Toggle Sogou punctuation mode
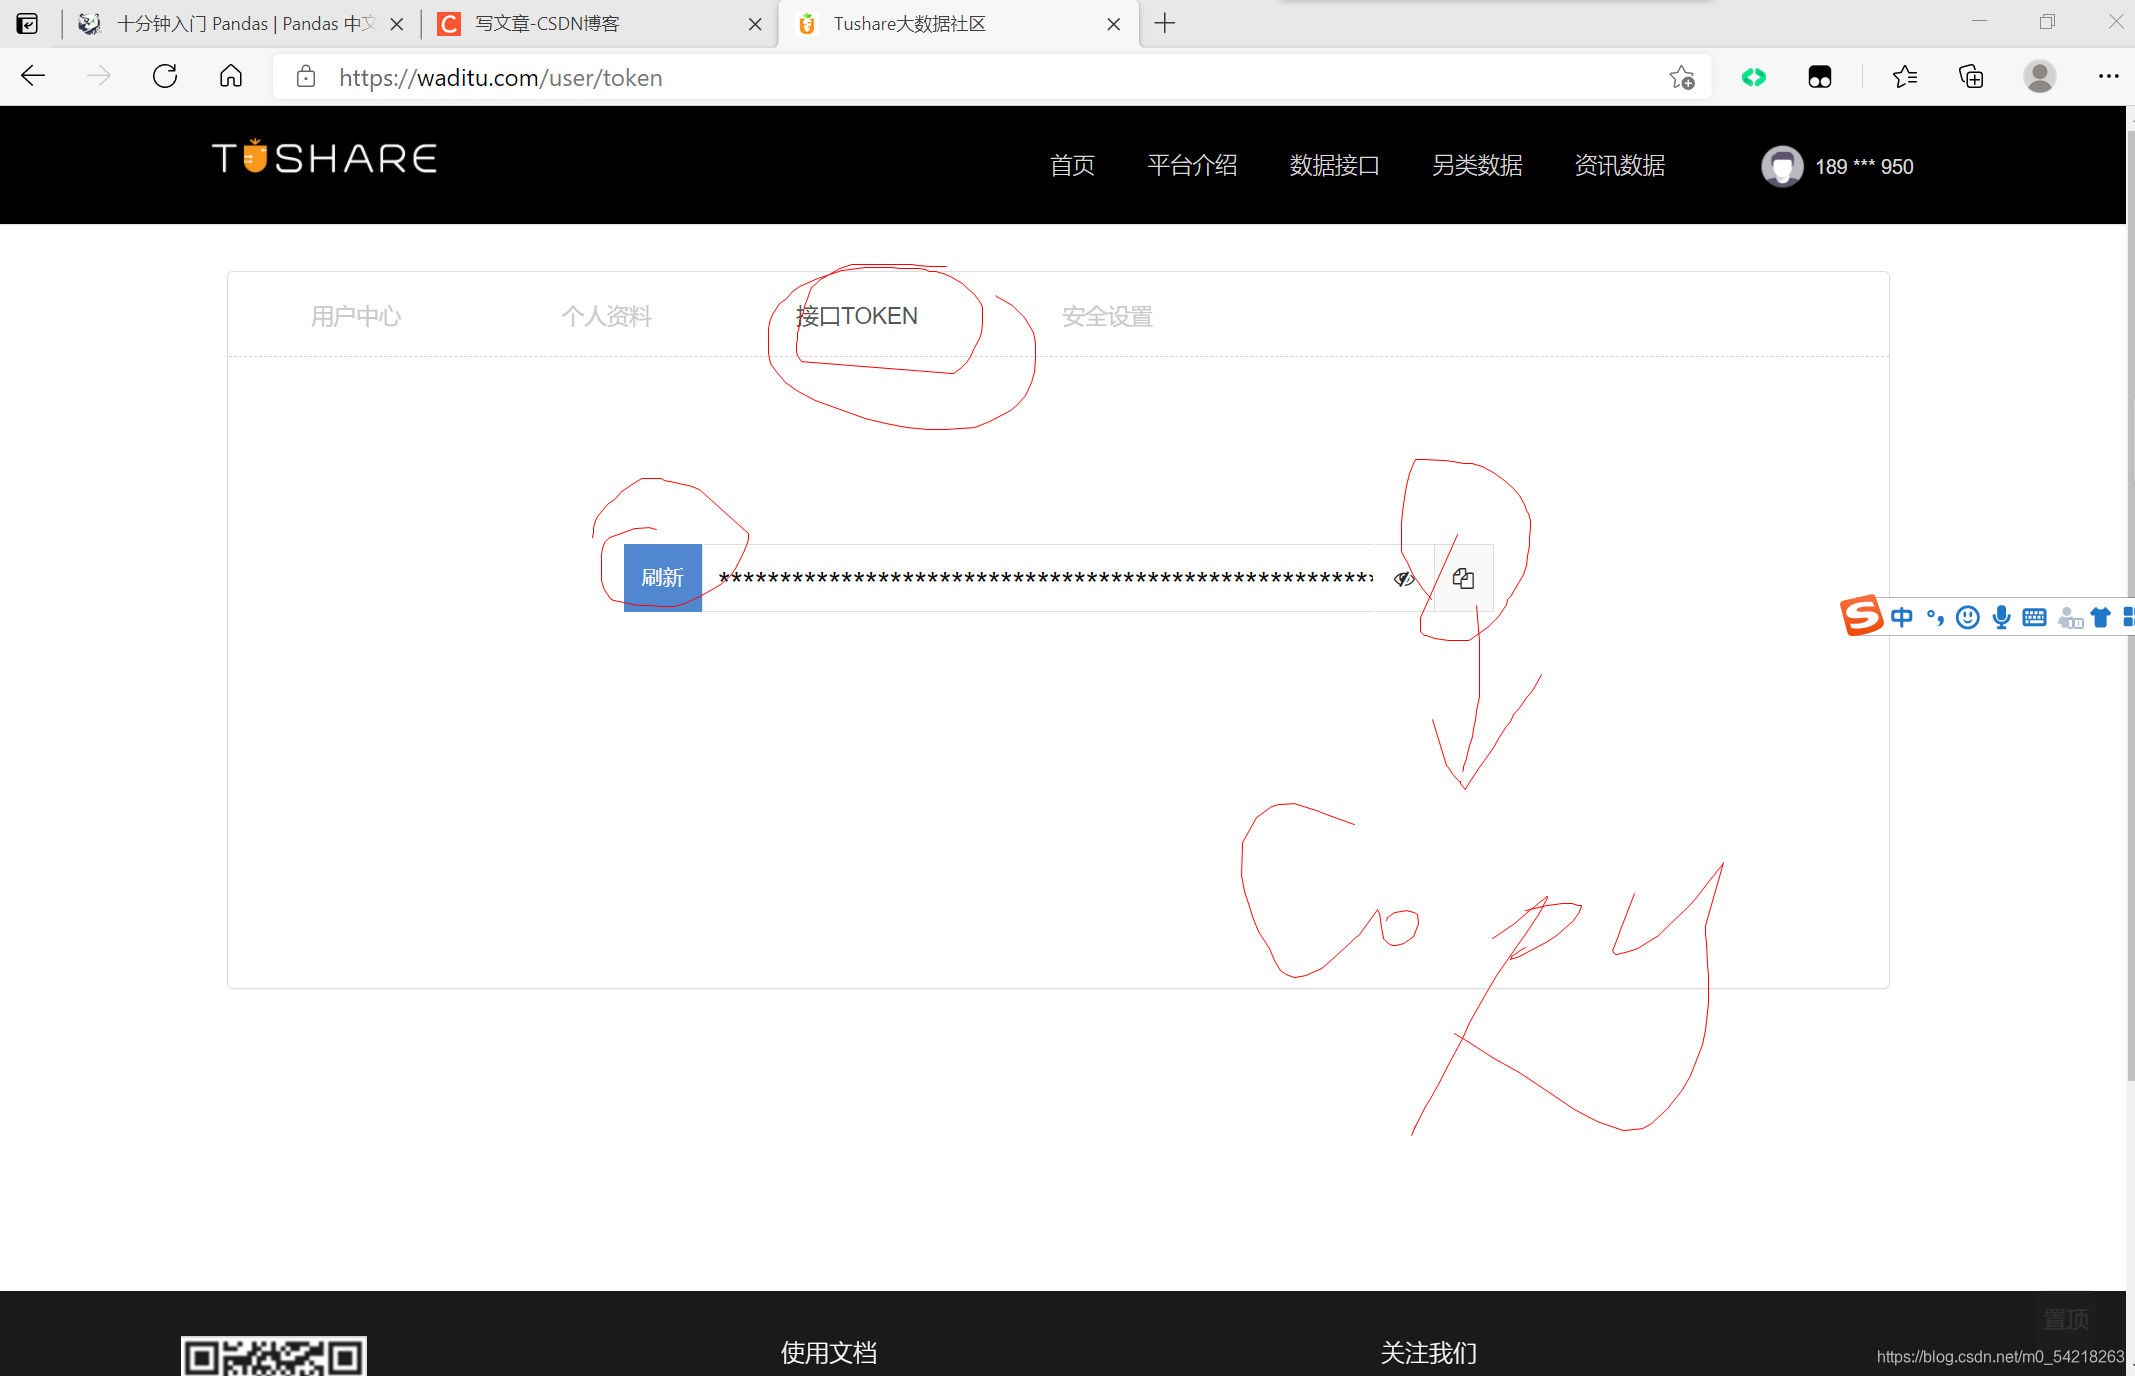This screenshot has width=2135, height=1376. point(1935,617)
